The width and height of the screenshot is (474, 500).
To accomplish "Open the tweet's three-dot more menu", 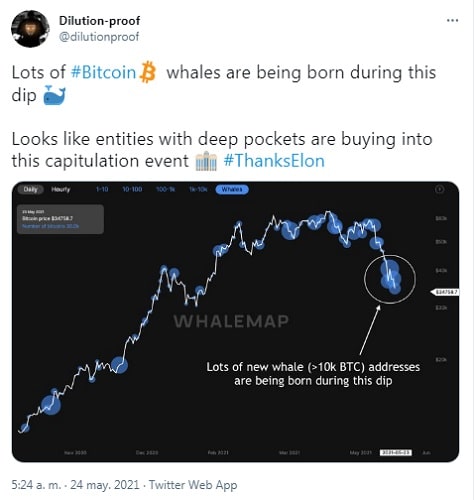I will 452,21.
